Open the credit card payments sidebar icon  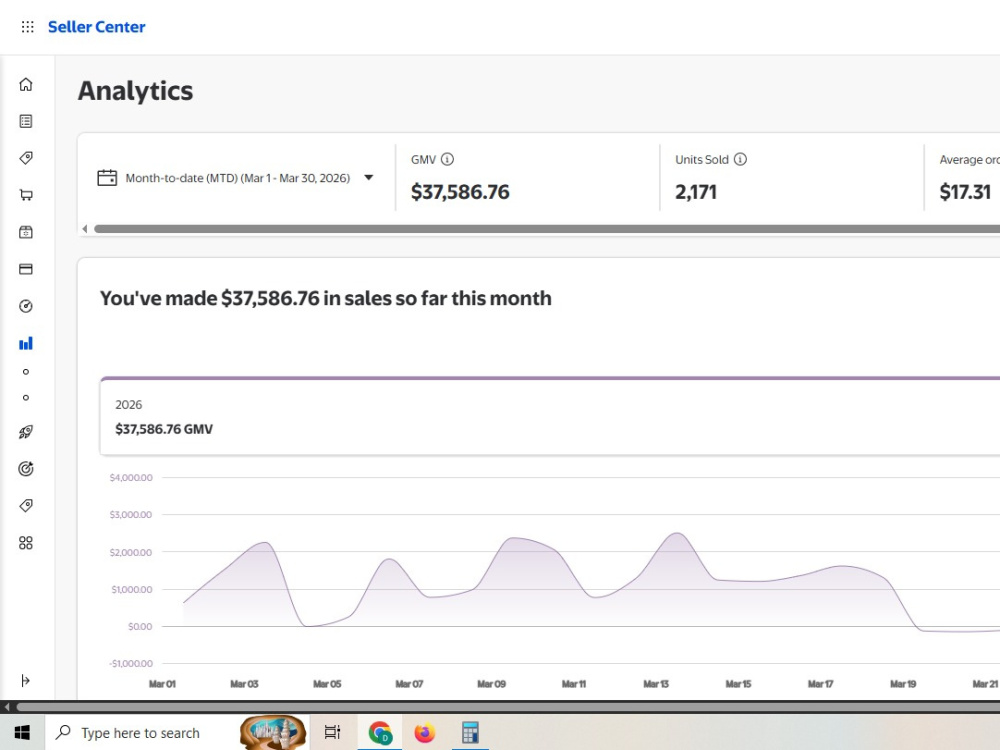[x=26, y=269]
